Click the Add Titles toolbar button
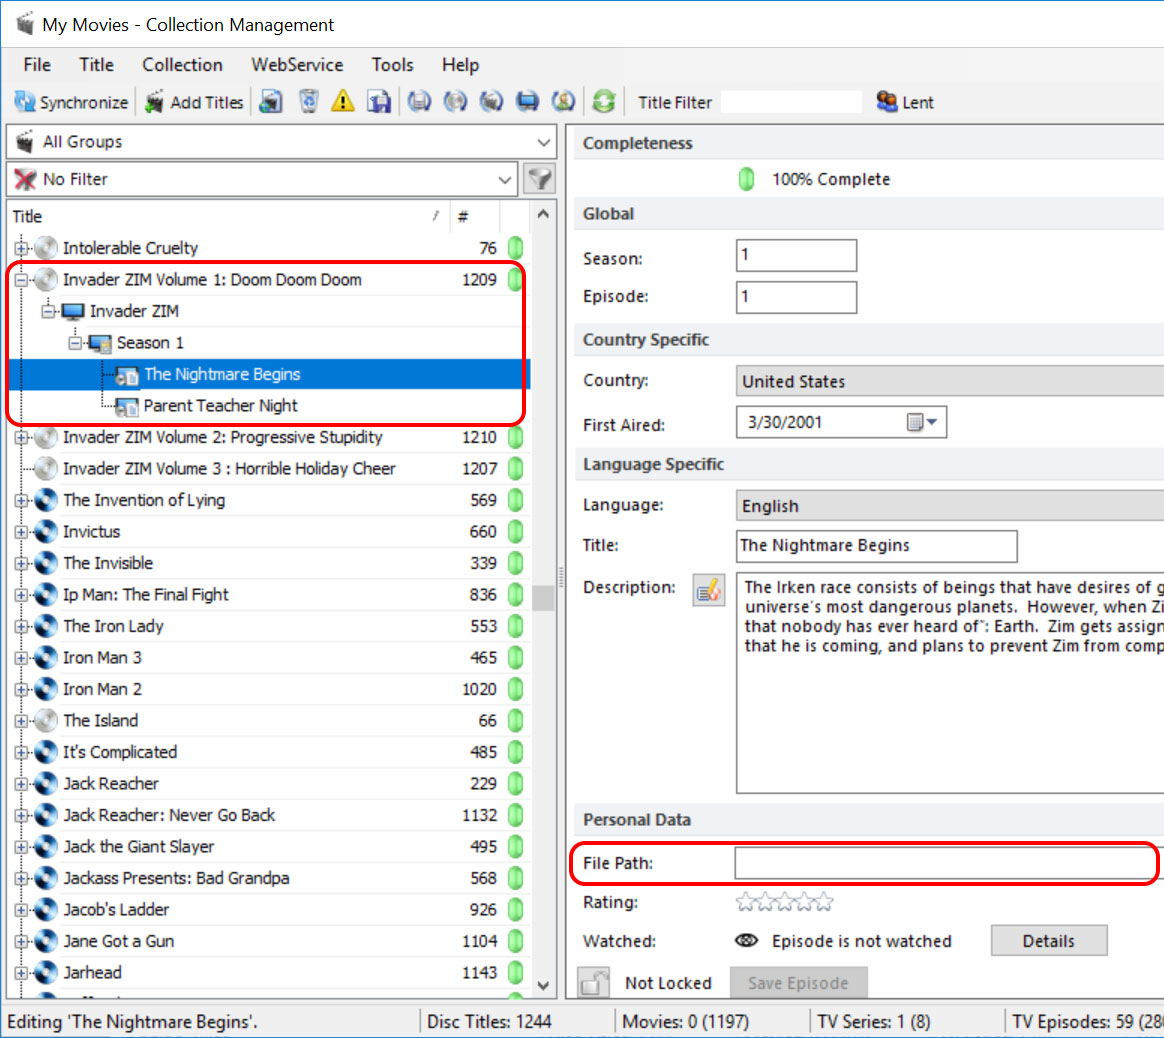The width and height of the screenshot is (1164, 1038). coord(194,102)
